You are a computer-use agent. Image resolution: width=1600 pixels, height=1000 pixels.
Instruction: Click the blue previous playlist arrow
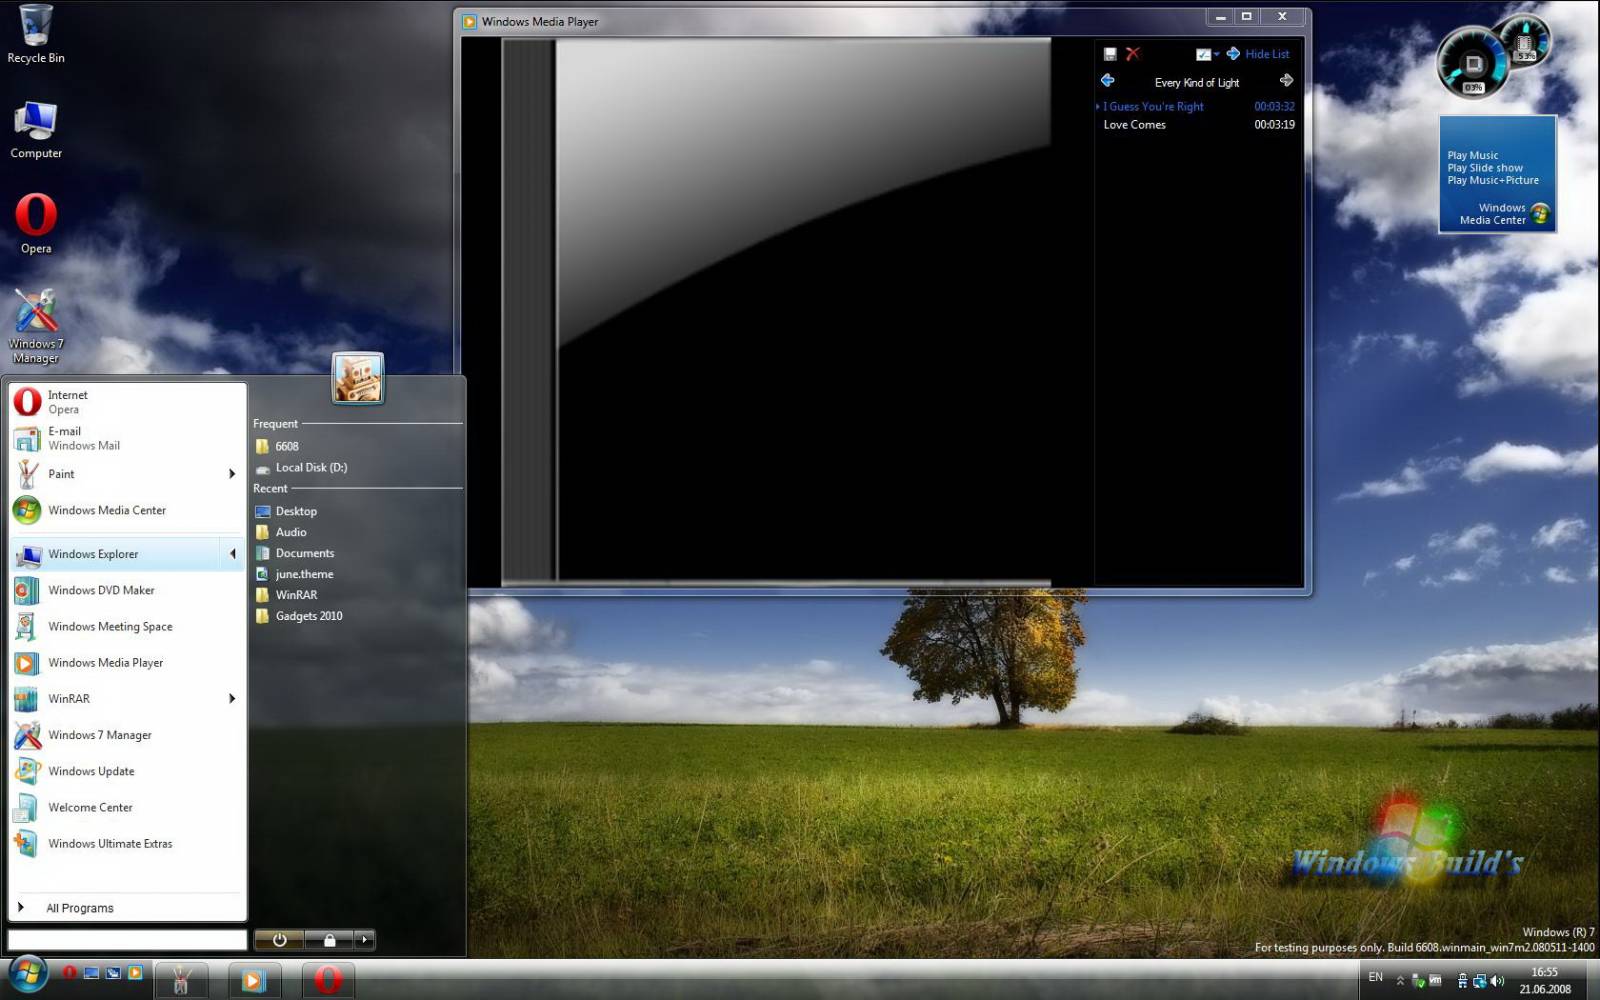coord(1108,80)
